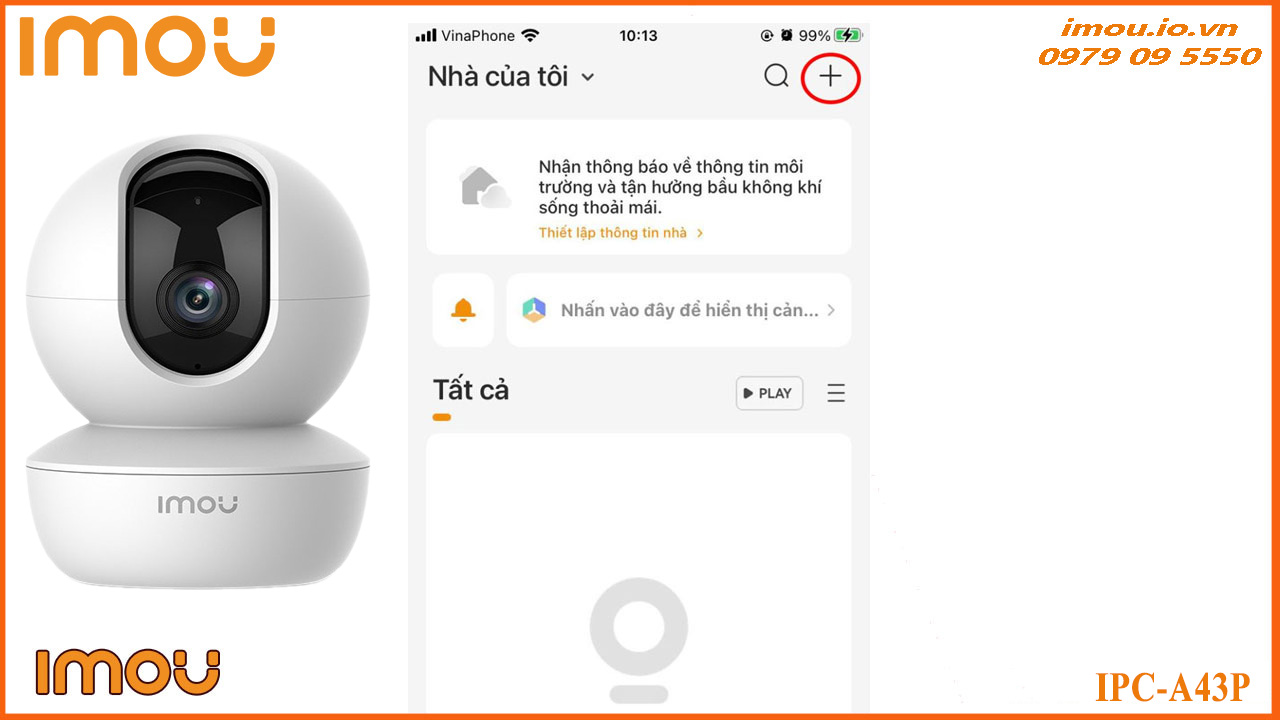The width and height of the screenshot is (1280, 720).
Task: Open search with the magnifier icon
Action: pyautogui.click(x=777, y=76)
